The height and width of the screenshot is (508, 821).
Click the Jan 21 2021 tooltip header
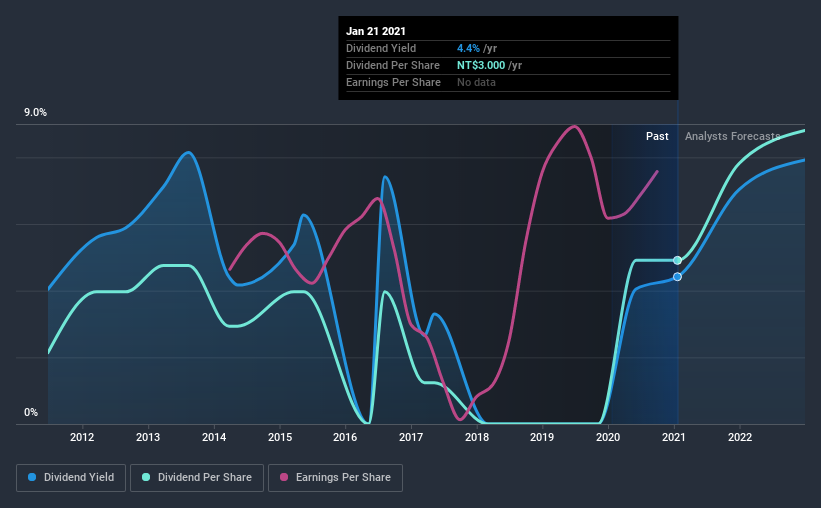click(x=376, y=31)
